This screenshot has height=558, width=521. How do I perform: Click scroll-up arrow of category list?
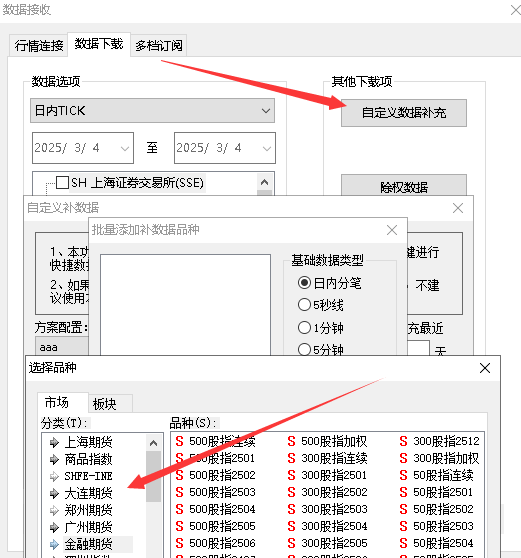153,443
